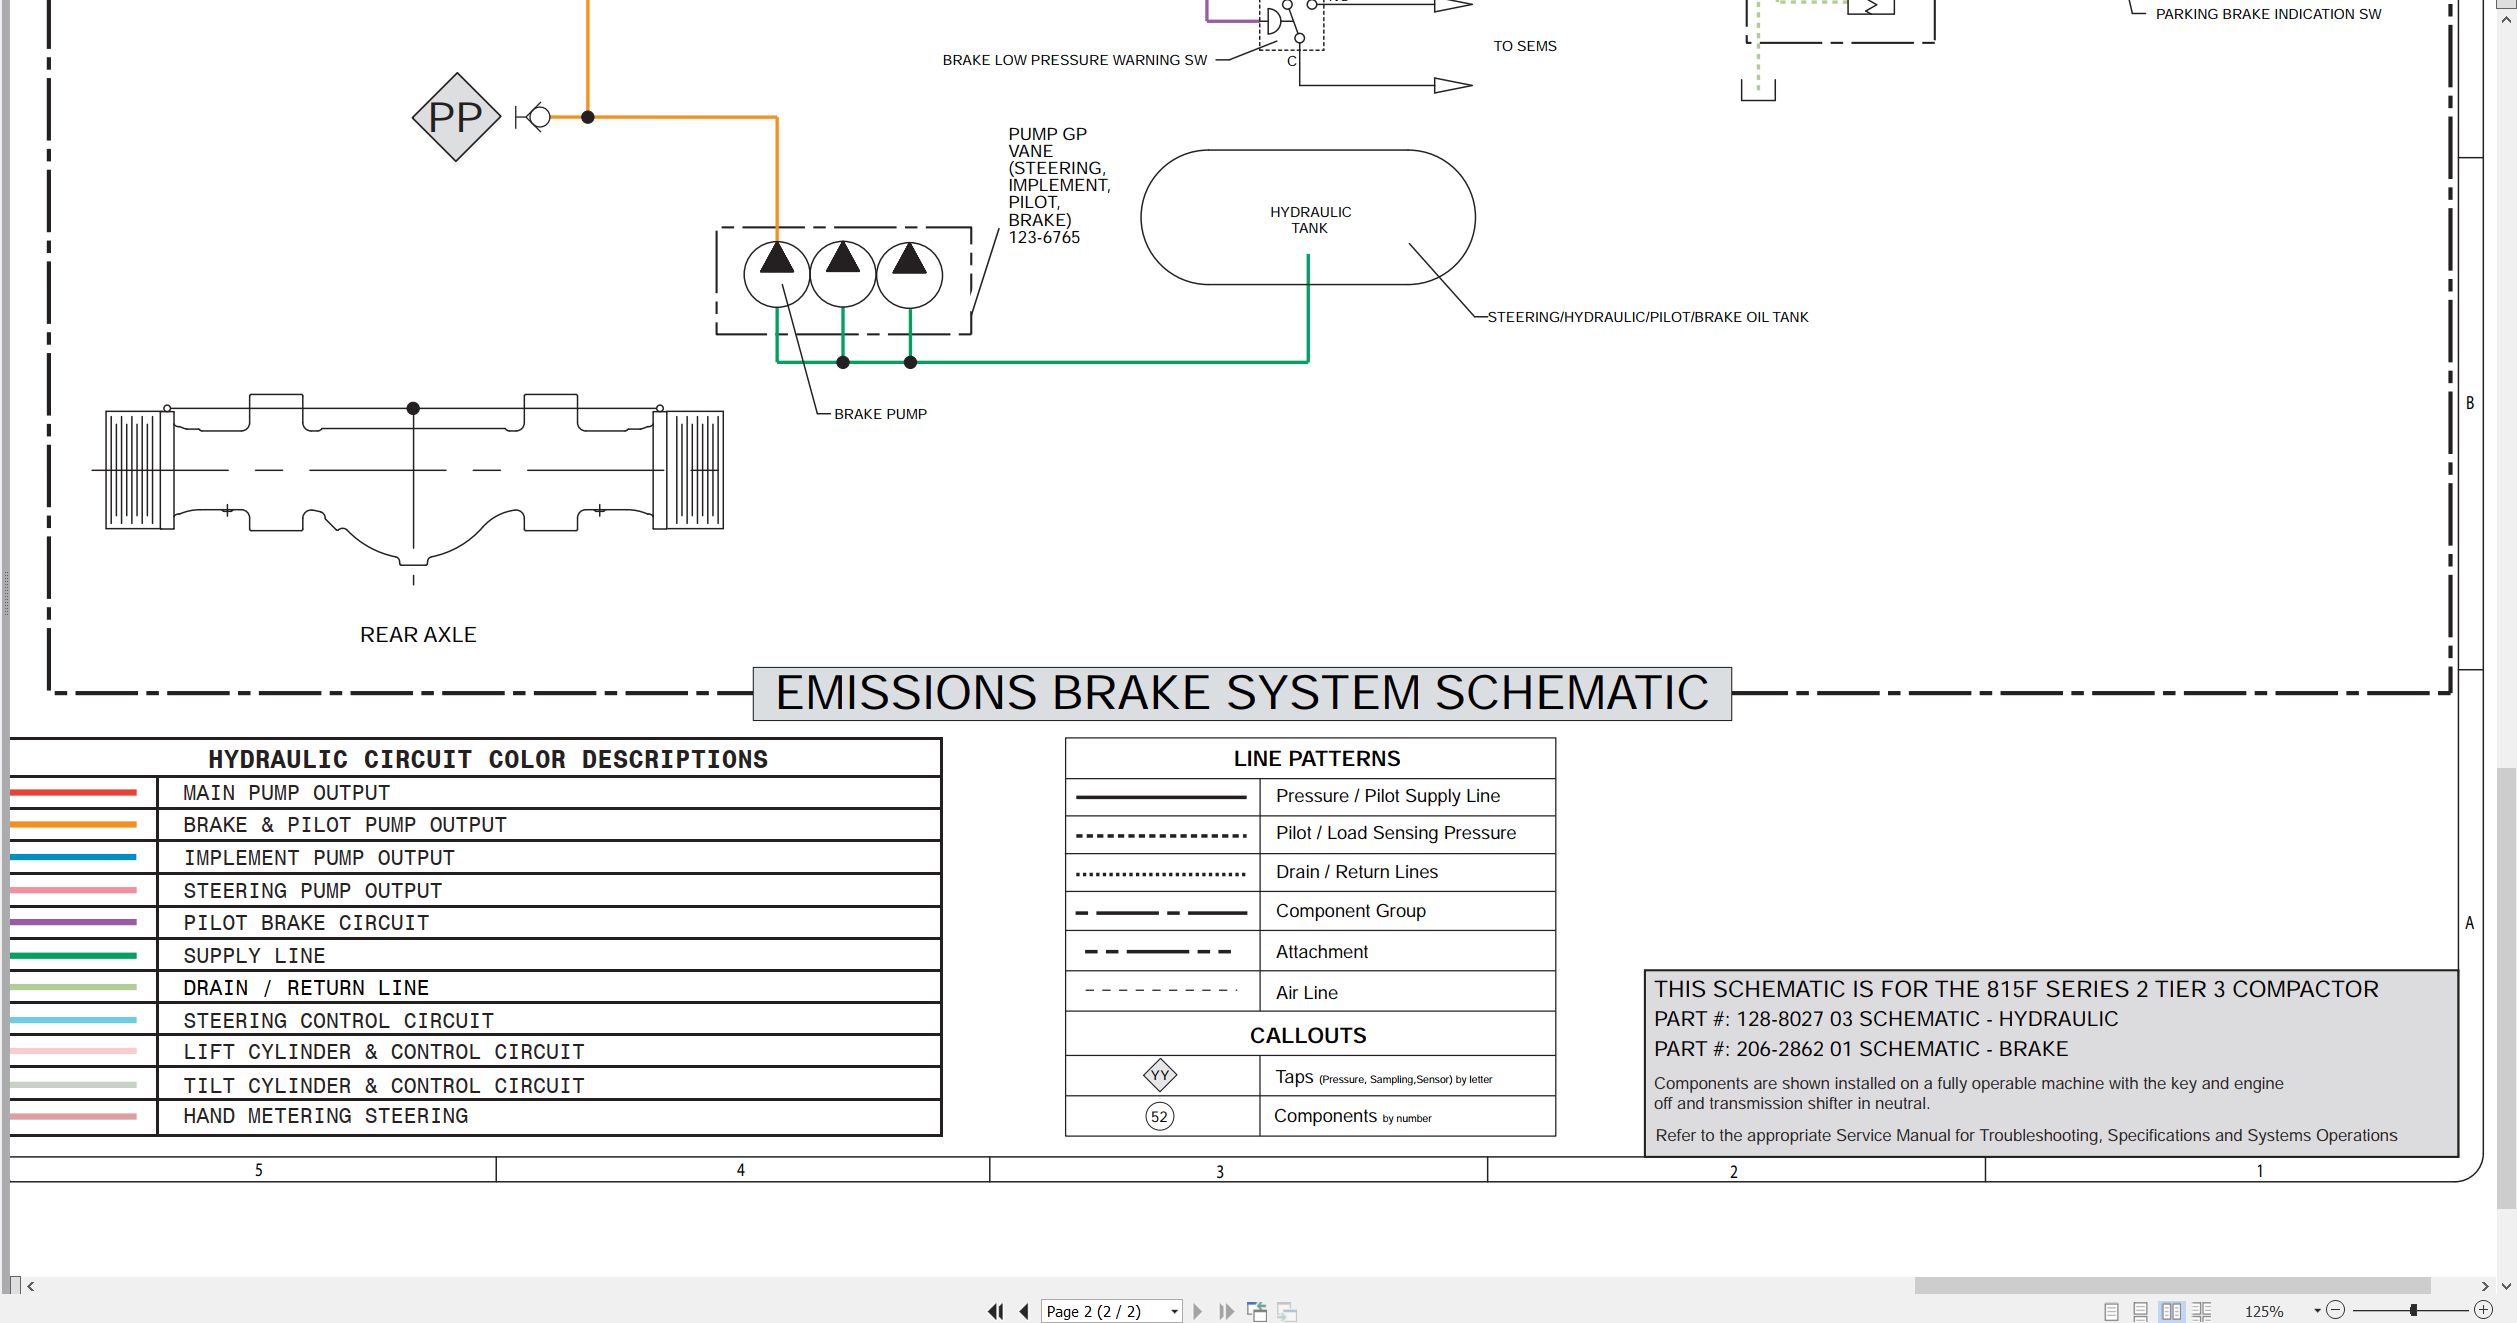Click the horizontal scrollbar thumb
This screenshot has height=1323, width=2517.
(x=2172, y=1285)
